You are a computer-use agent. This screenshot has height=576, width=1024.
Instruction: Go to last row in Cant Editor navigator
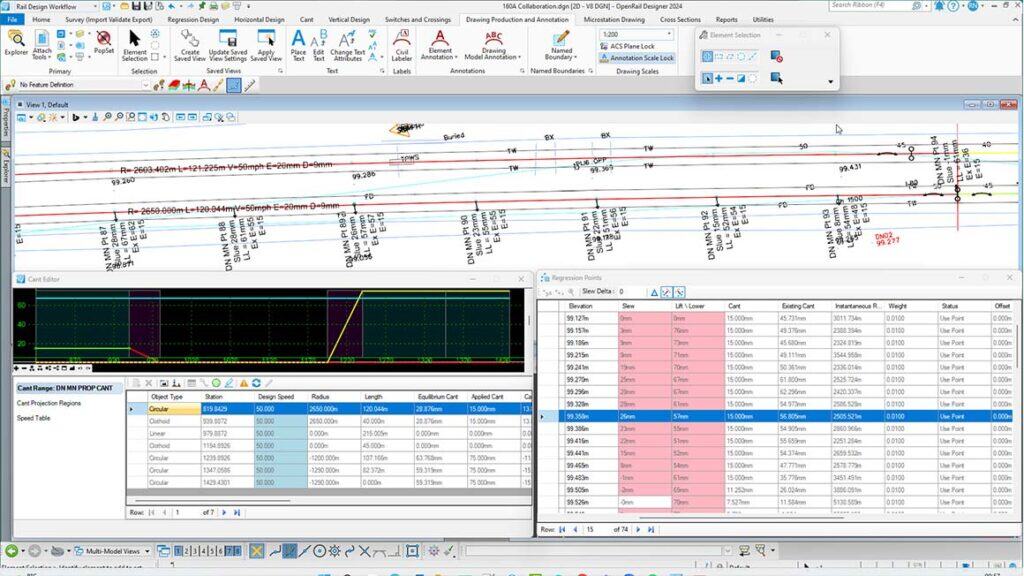pyautogui.click(x=237, y=513)
